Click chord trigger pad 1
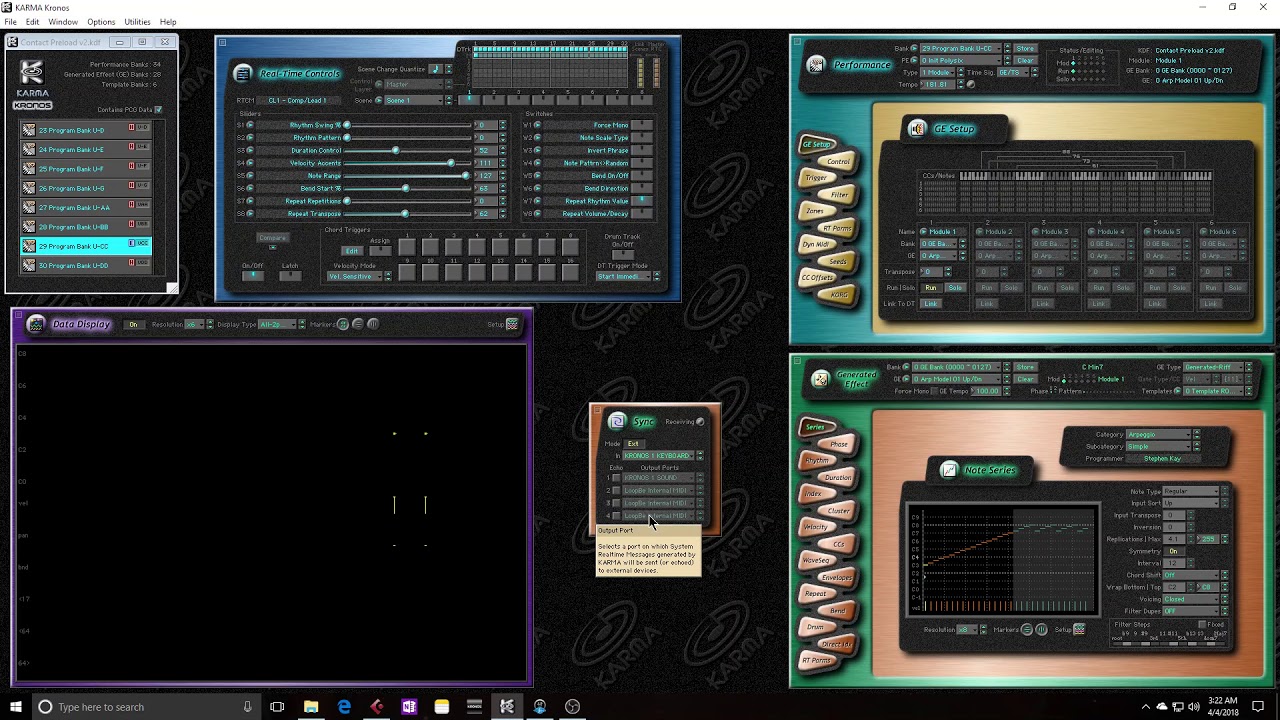 407,247
